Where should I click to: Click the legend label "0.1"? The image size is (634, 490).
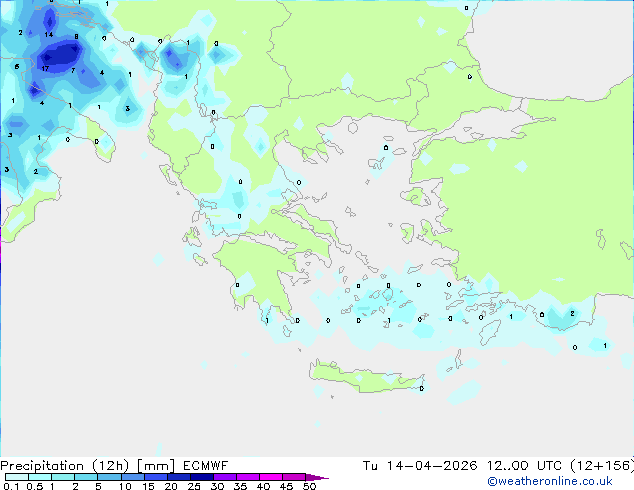click(x=11, y=486)
